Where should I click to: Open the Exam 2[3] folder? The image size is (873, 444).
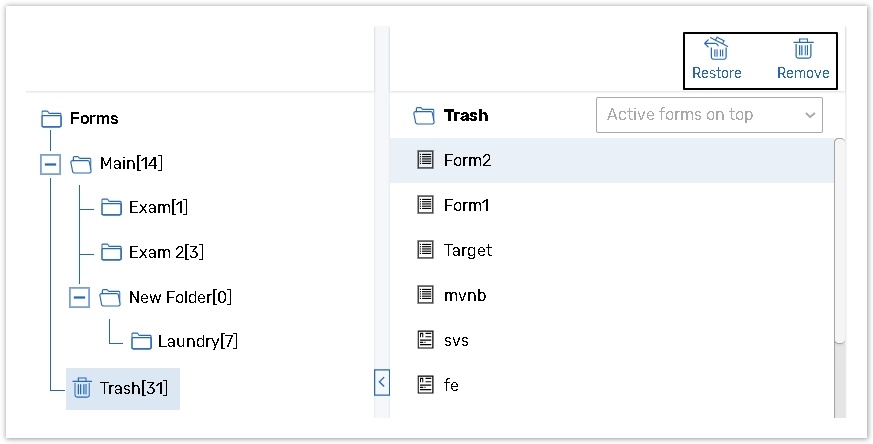(x=165, y=252)
